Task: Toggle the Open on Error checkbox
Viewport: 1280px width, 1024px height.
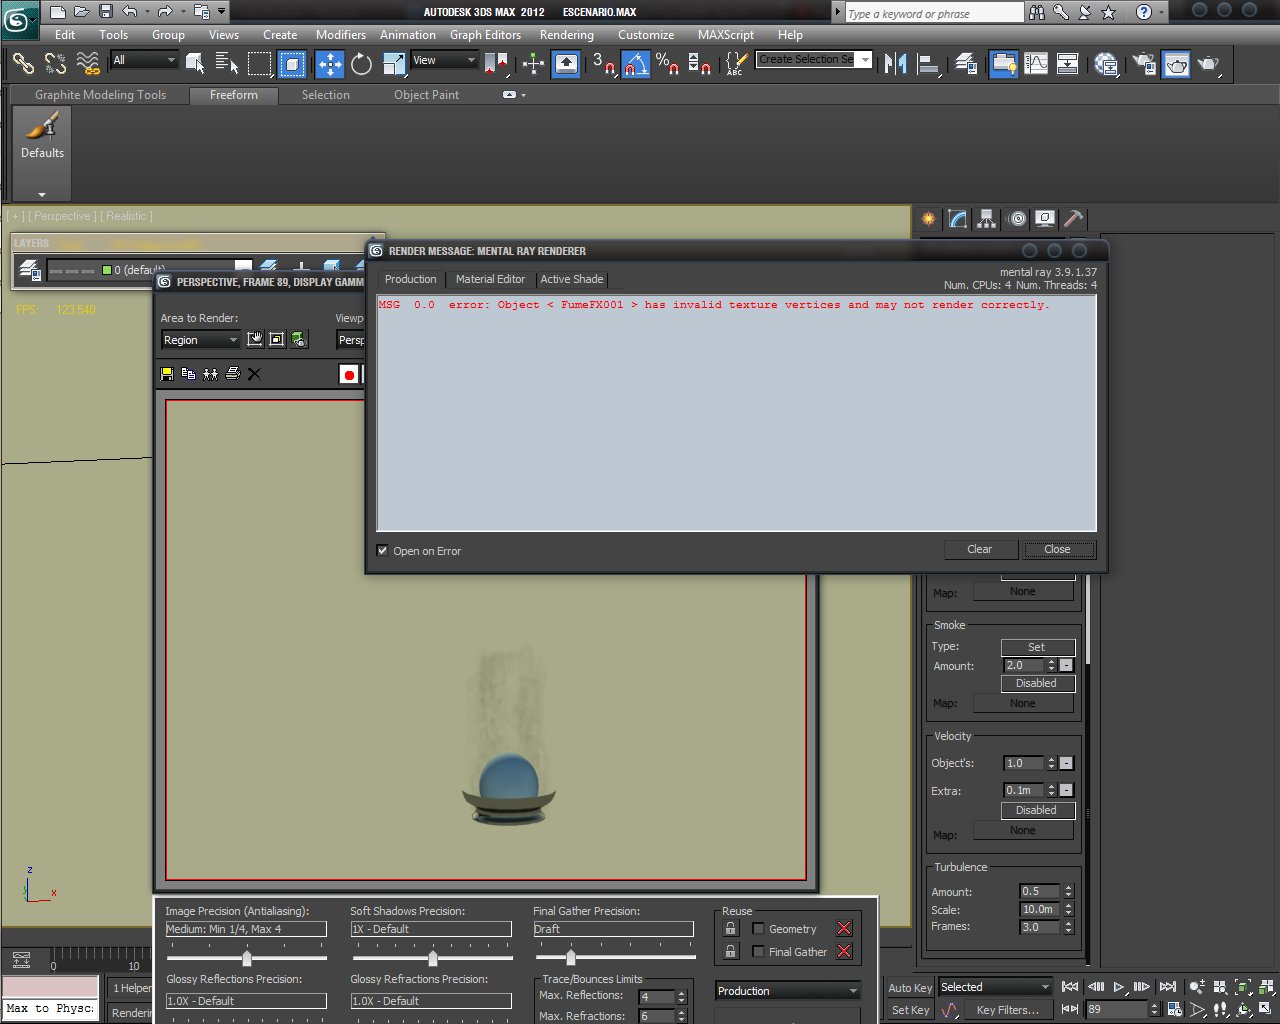Action: click(x=382, y=551)
